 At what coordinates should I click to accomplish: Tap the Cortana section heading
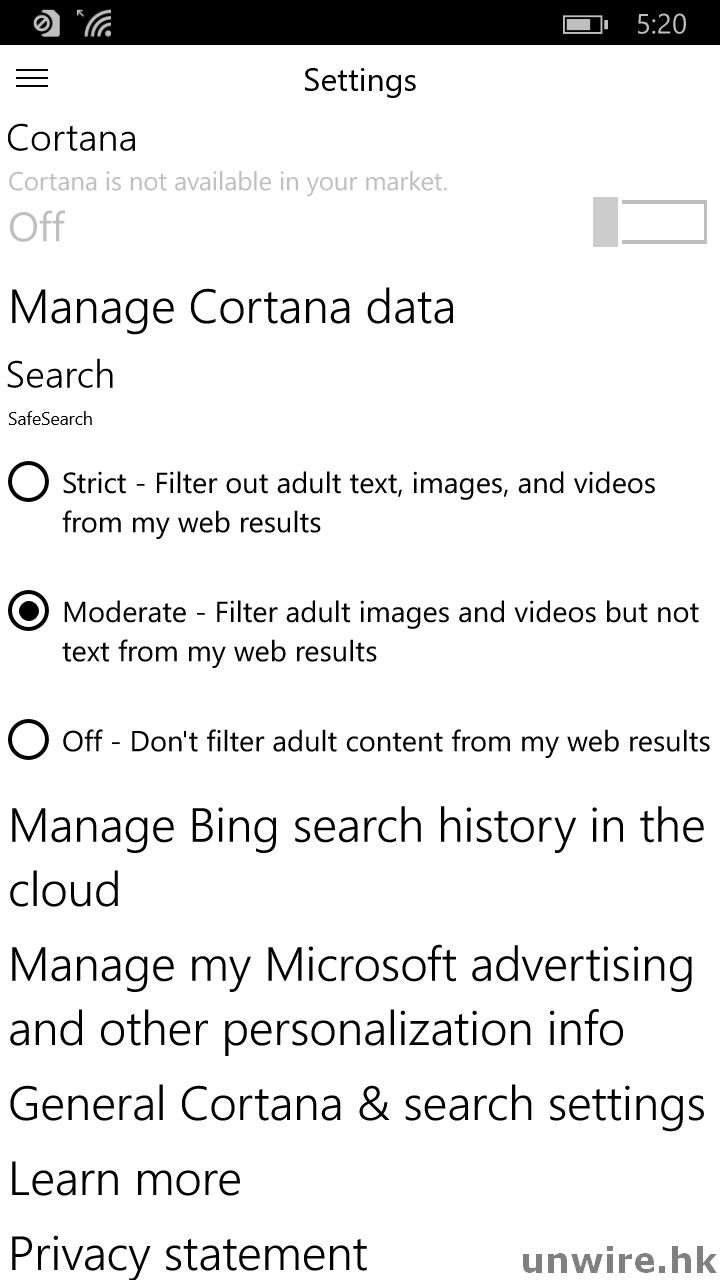pos(72,138)
